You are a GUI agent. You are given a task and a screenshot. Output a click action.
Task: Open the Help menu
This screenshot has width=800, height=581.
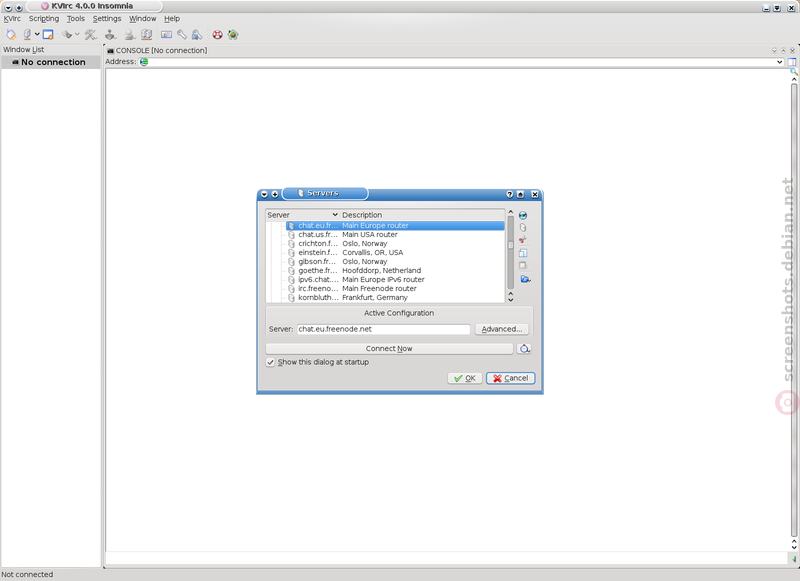coord(172,19)
